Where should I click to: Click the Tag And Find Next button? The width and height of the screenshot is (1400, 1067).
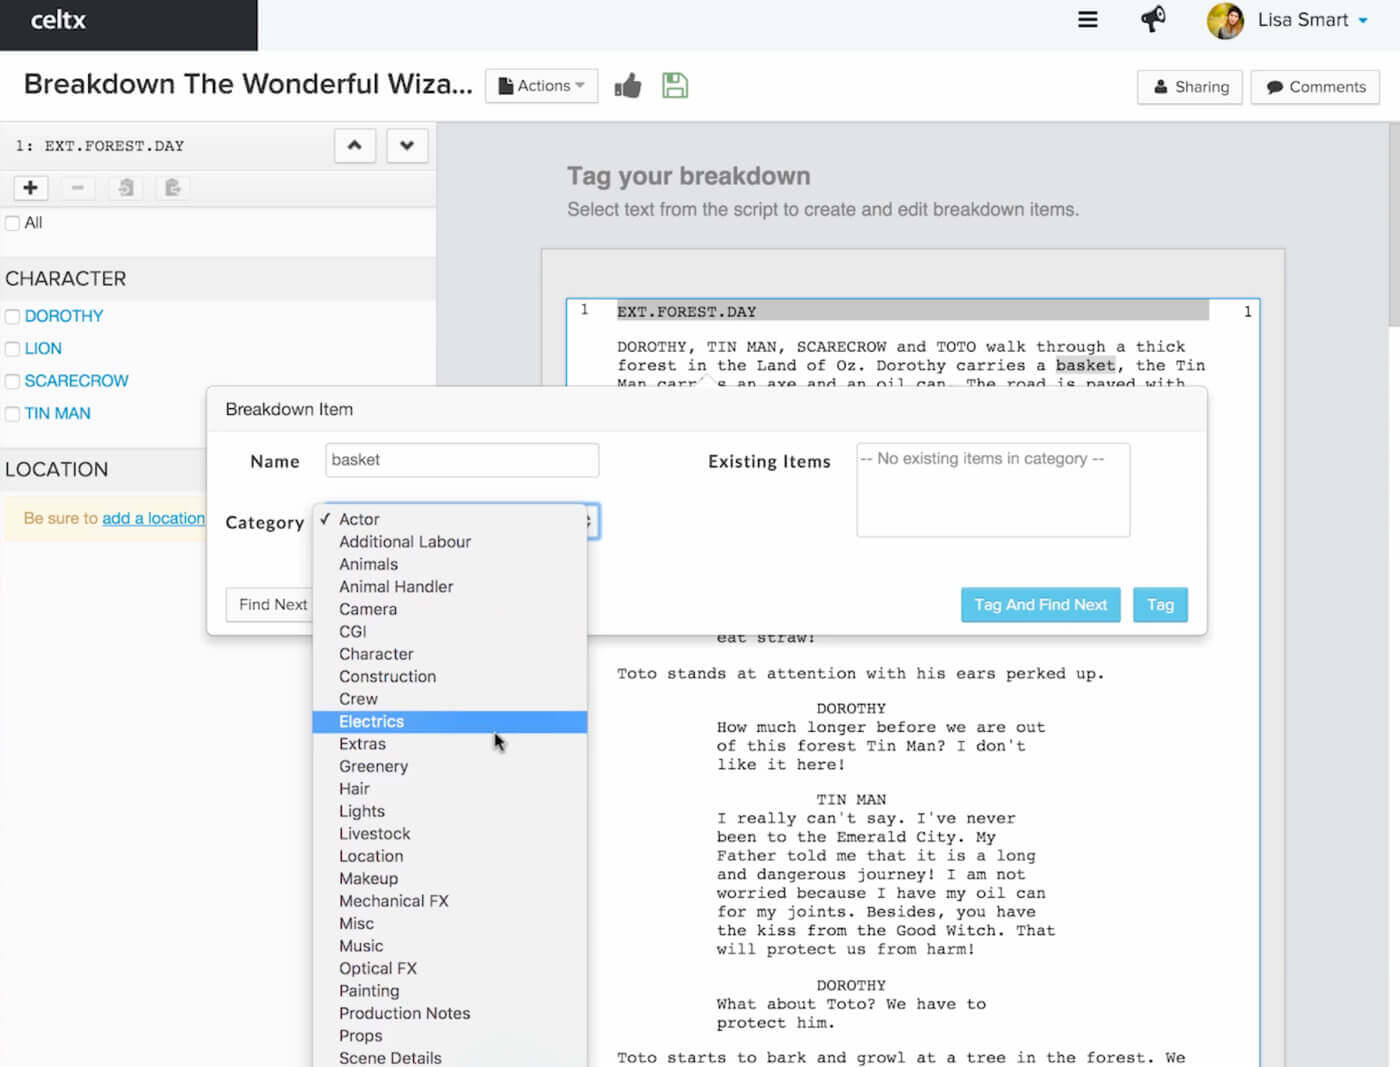(1040, 604)
